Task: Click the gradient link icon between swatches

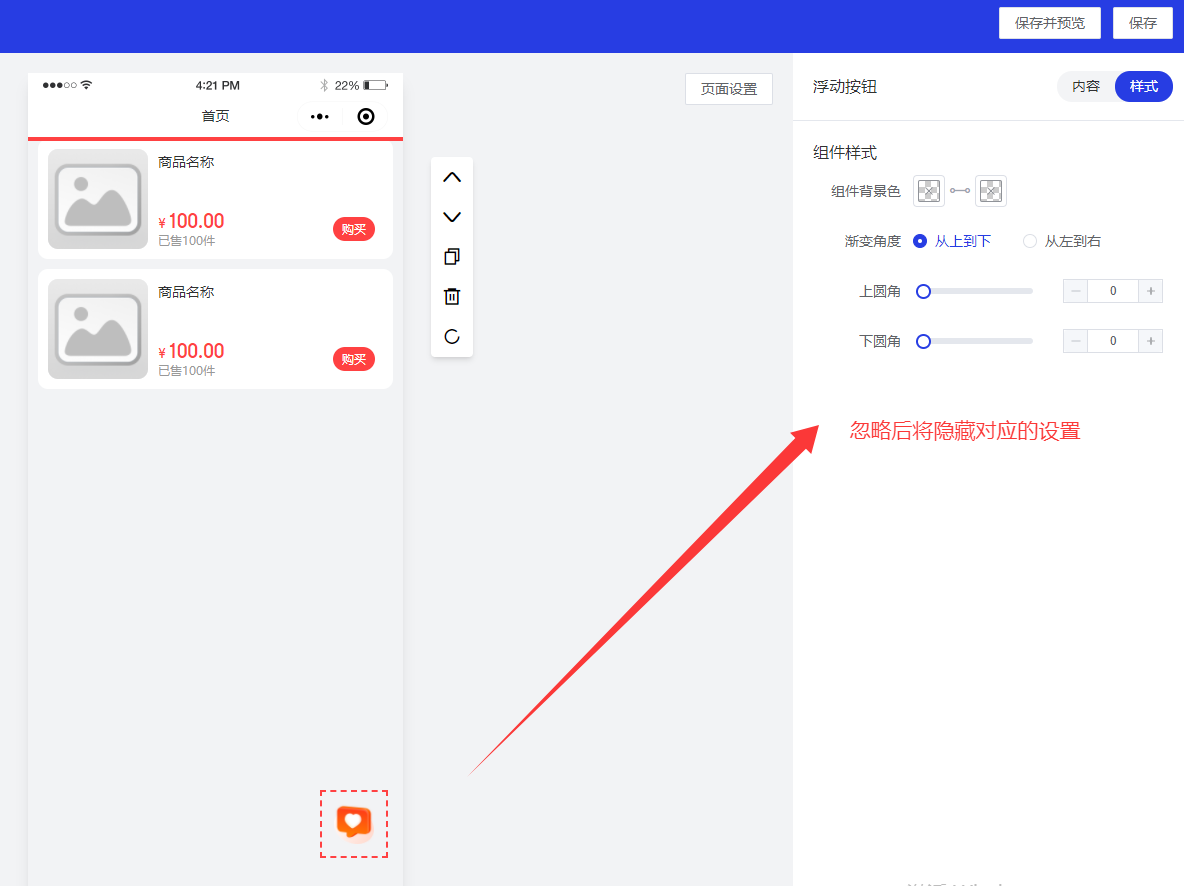Action: click(960, 191)
